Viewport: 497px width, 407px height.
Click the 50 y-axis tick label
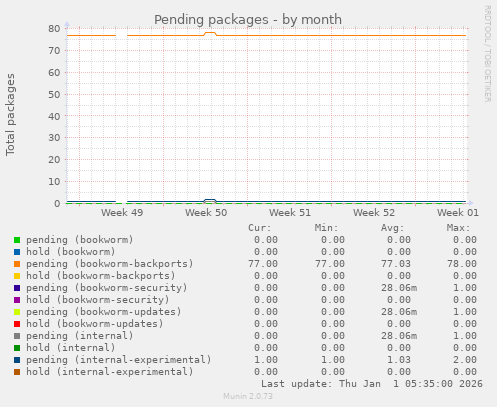[54, 94]
